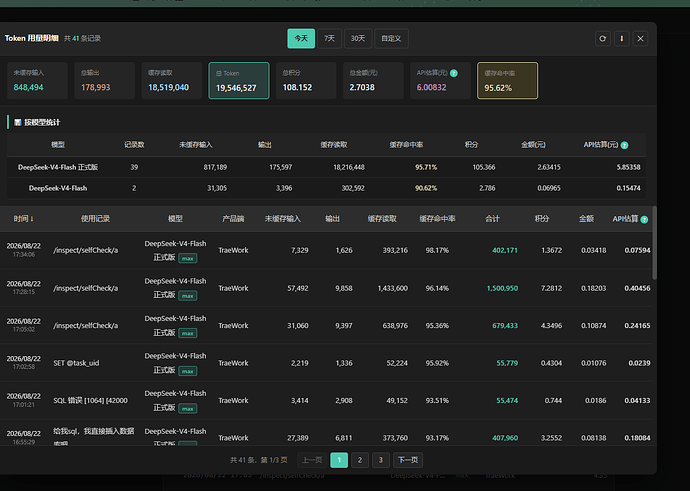Click the 上一页 previous page button
690x491 pixels.
[x=312, y=460]
